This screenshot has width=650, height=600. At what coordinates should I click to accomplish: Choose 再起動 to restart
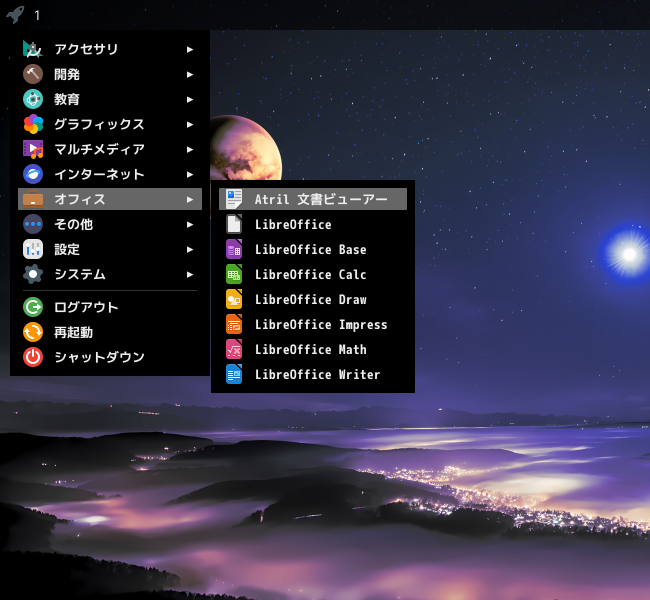110,332
